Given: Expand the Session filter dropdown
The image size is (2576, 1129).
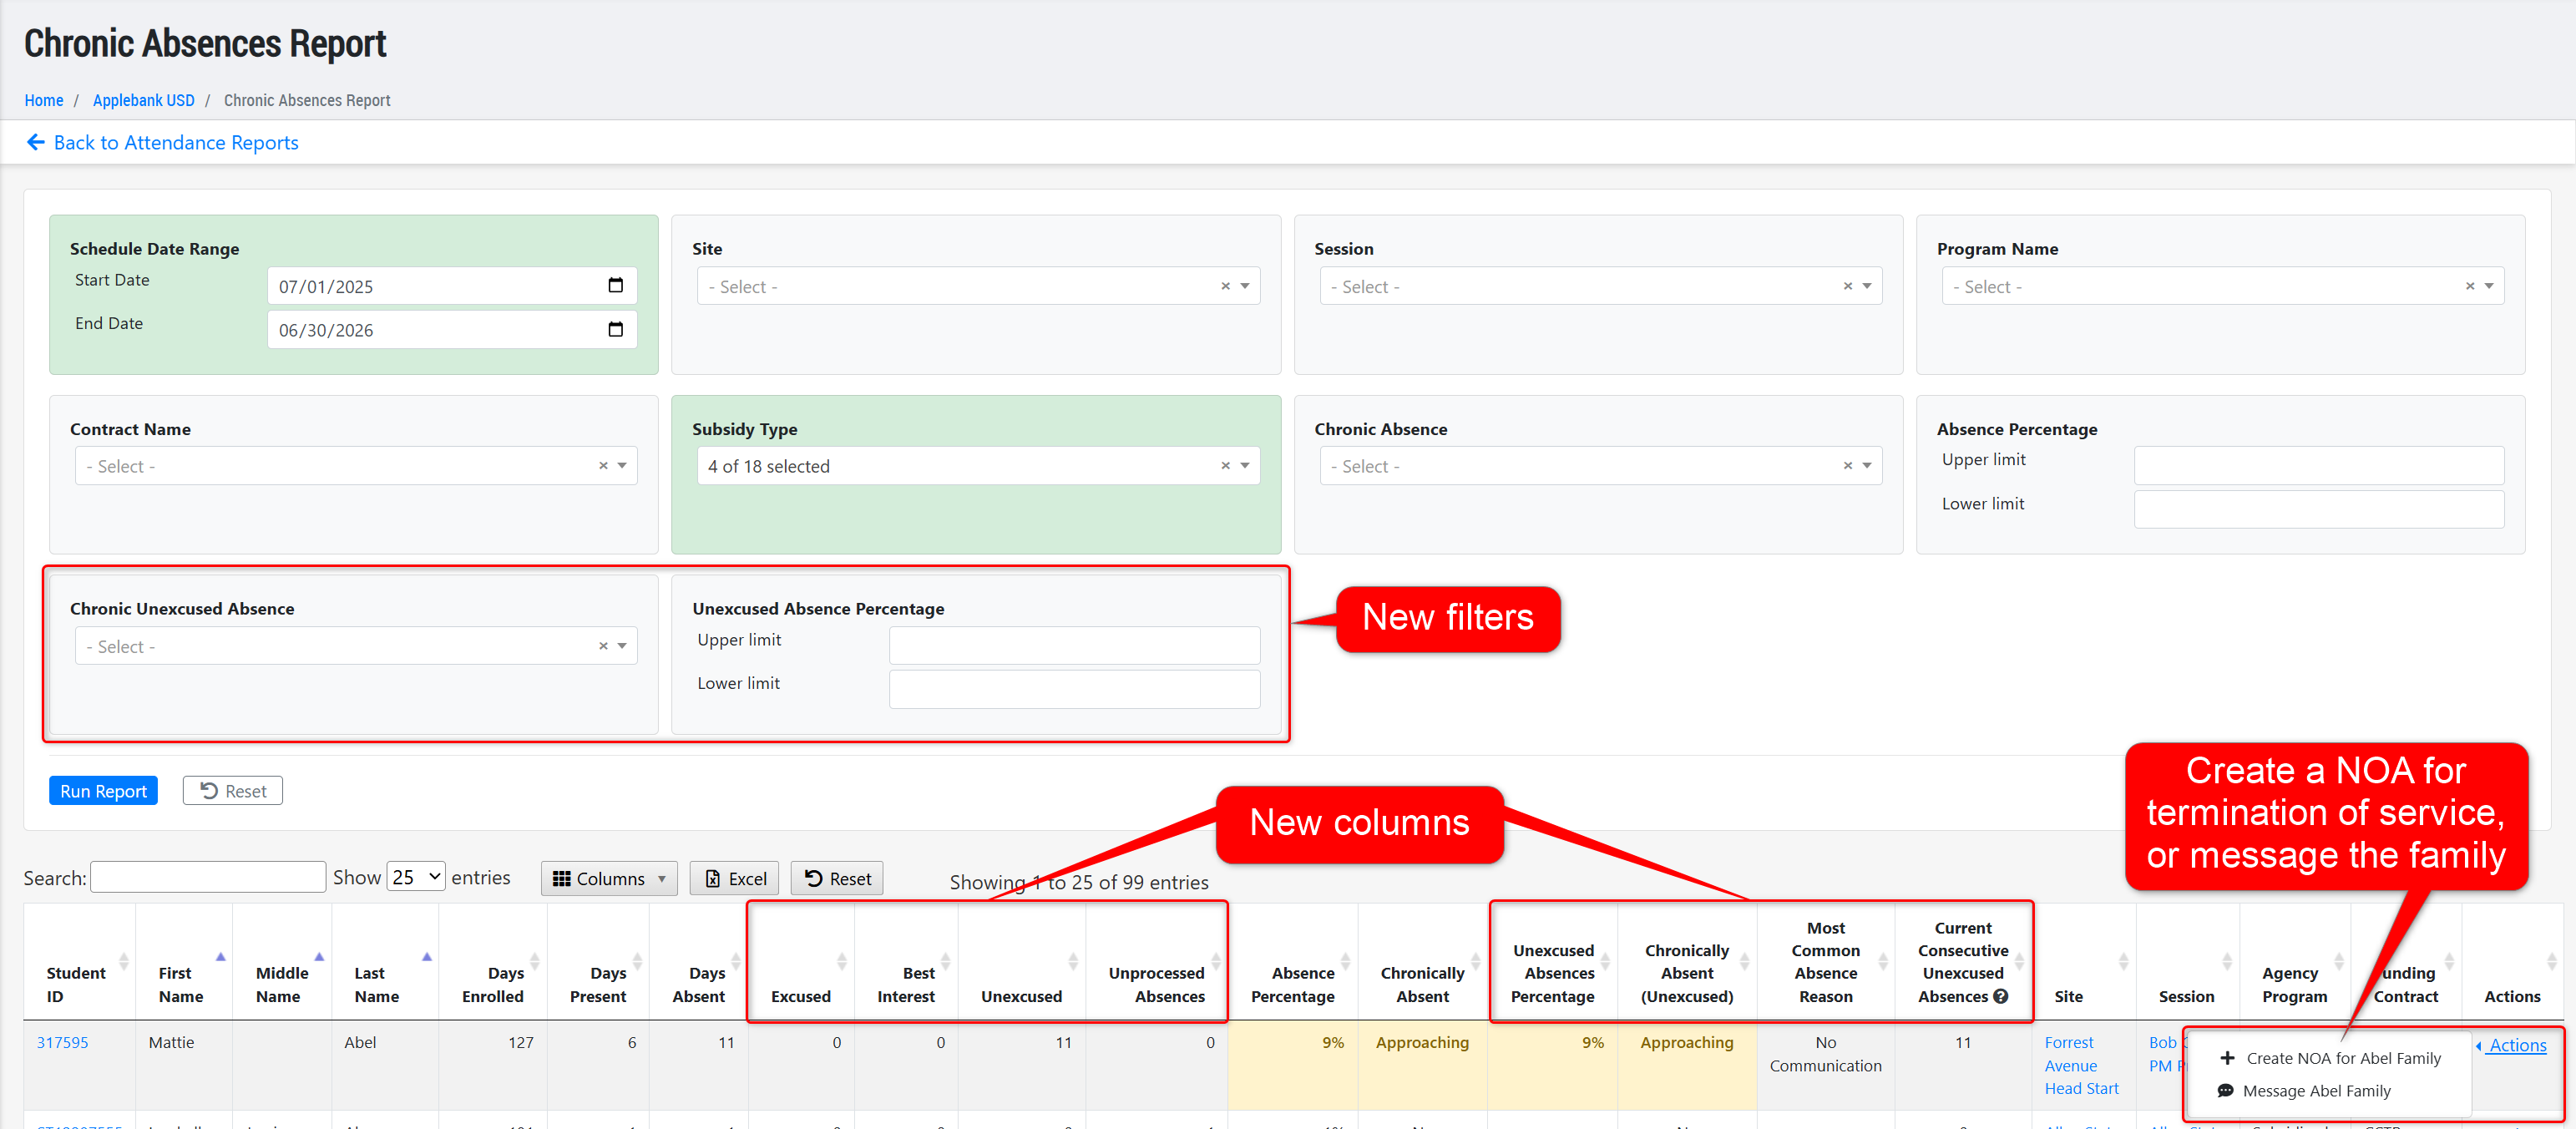Looking at the screenshot, I should tap(1866, 286).
